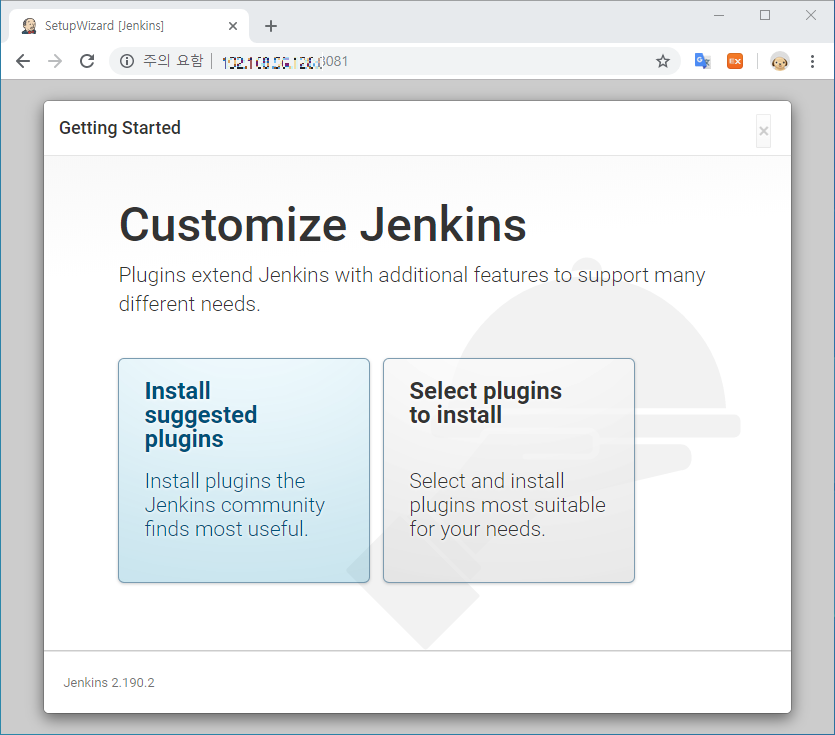Click the browser forward arrow

tap(55, 61)
